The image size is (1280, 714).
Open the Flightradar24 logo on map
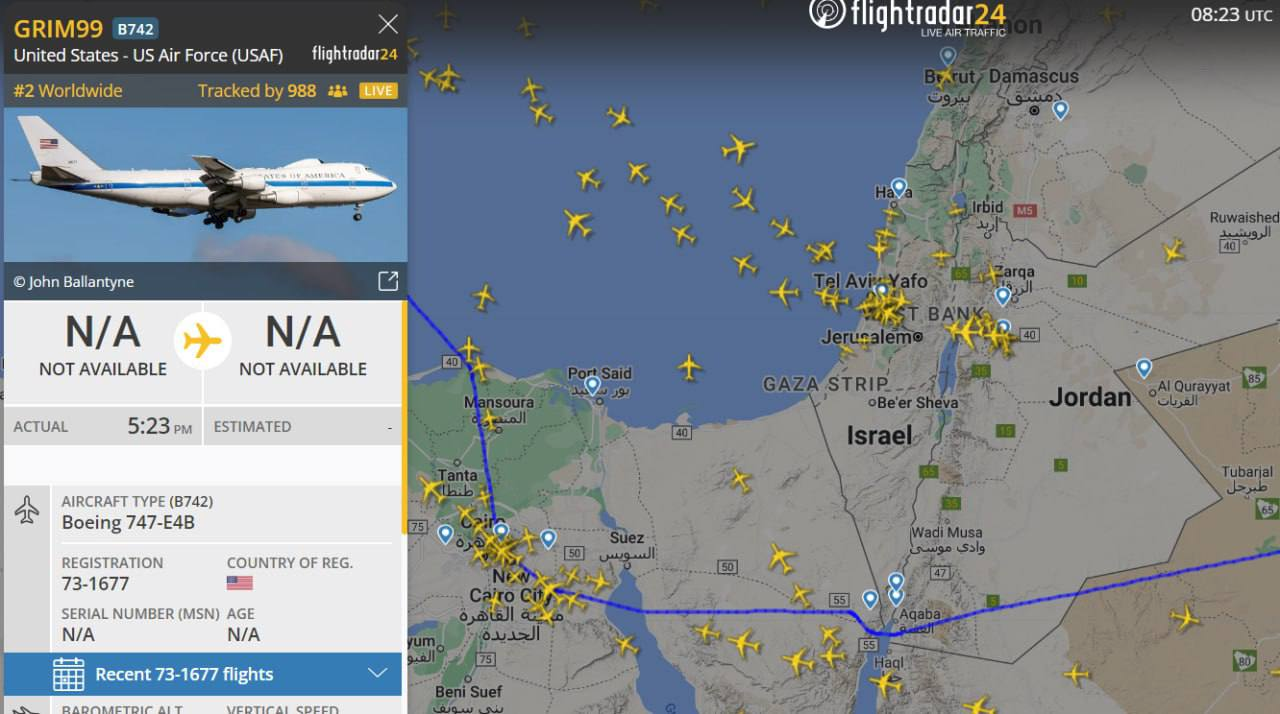click(x=907, y=17)
